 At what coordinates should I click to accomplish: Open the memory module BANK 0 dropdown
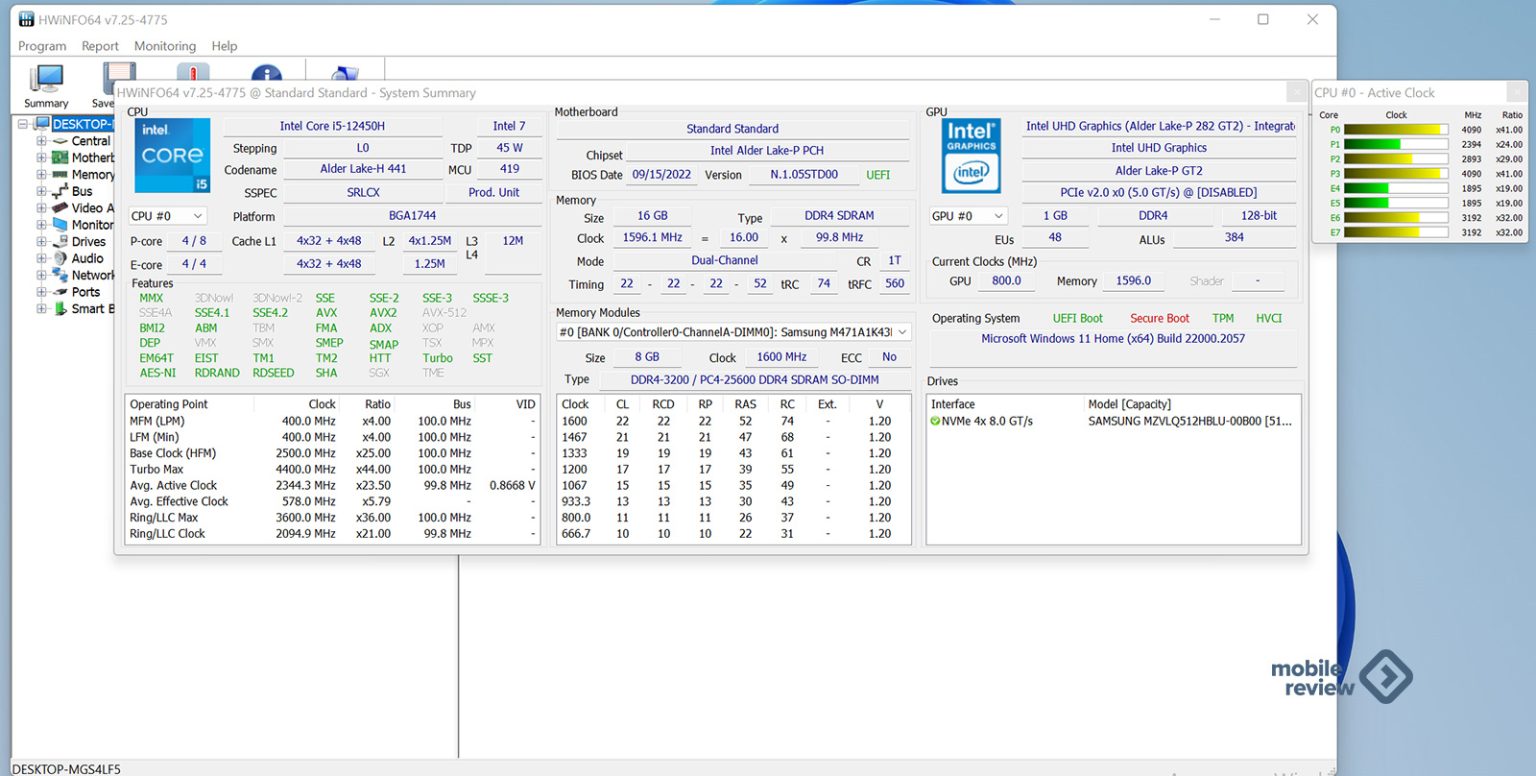pyautogui.click(x=733, y=332)
